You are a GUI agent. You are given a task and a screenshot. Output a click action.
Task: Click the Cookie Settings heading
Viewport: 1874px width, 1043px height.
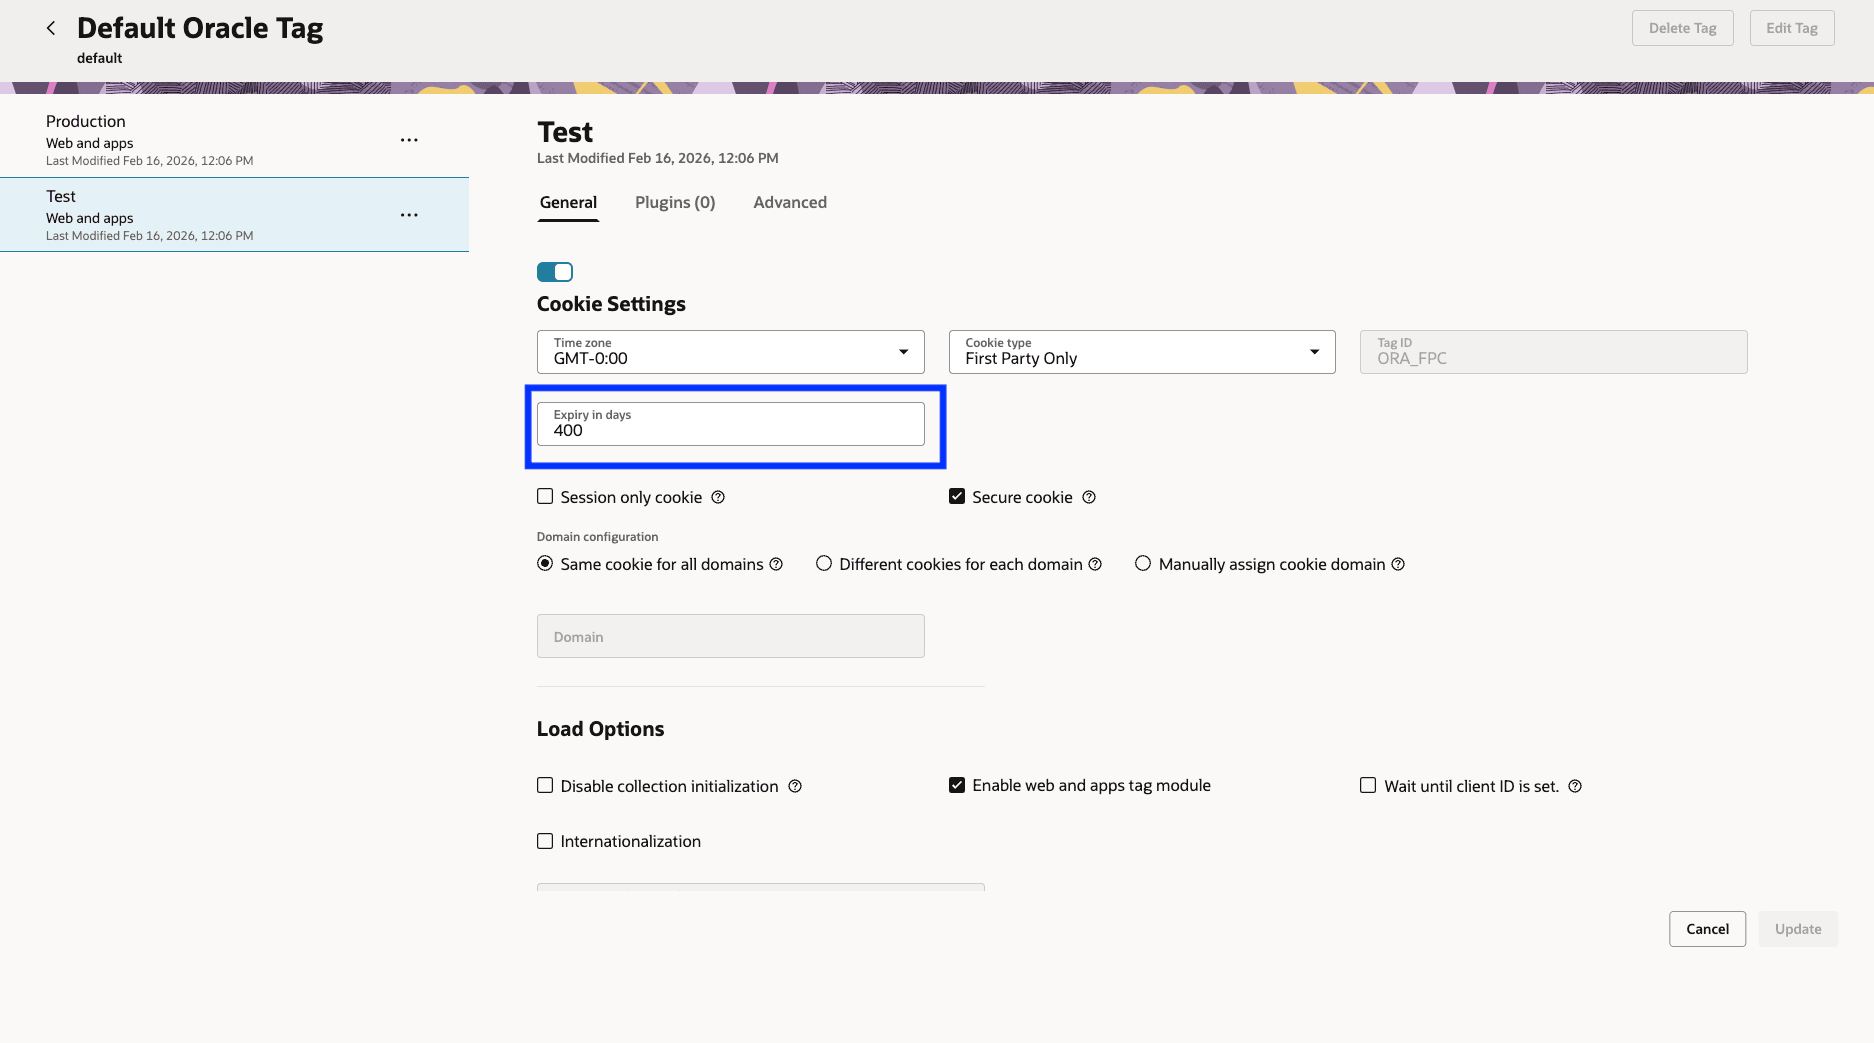click(x=611, y=304)
